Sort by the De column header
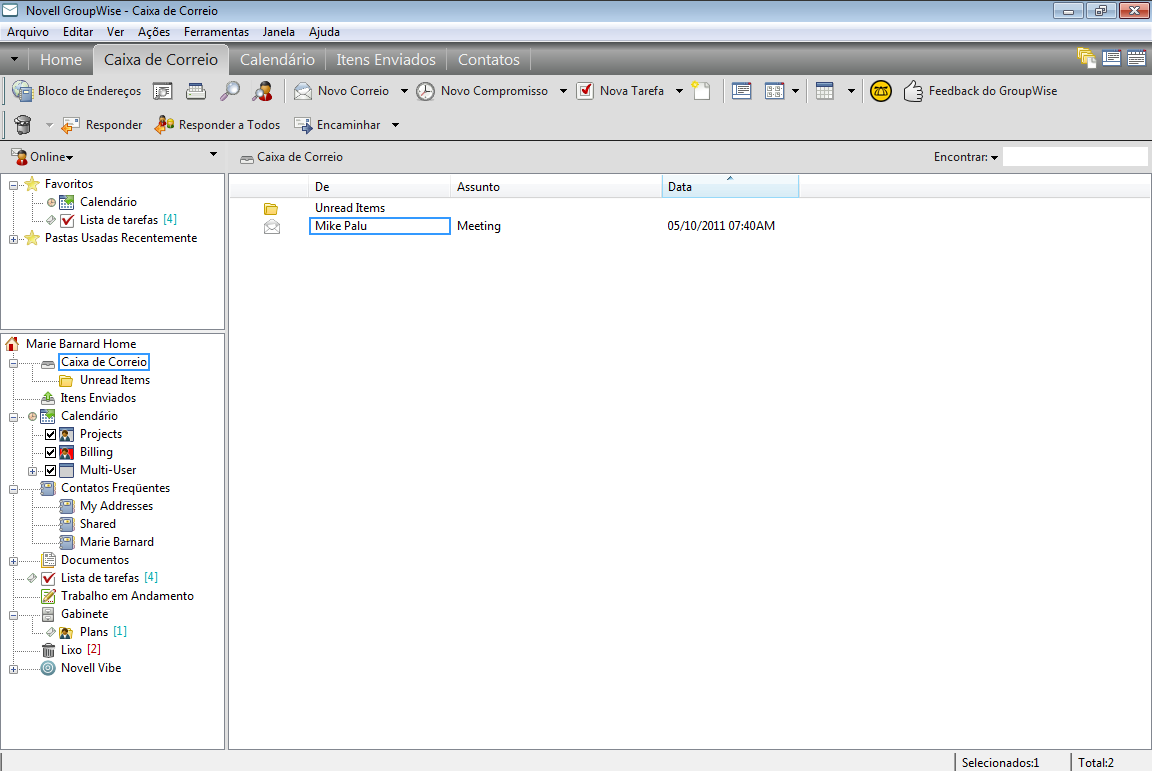The width and height of the screenshot is (1152, 771). 380,187
